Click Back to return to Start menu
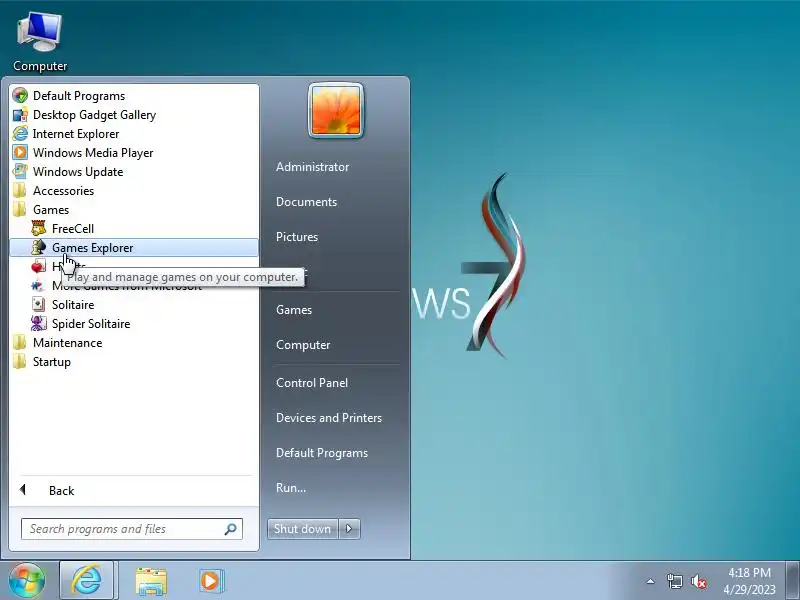 click(61, 490)
